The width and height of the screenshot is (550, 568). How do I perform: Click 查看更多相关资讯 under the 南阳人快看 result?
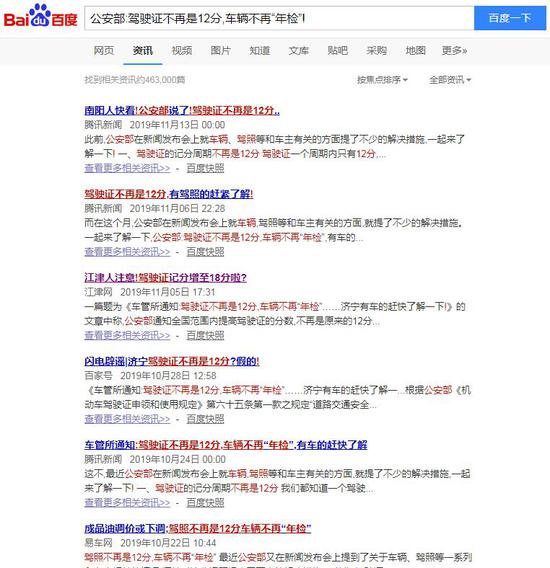(127, 168)
